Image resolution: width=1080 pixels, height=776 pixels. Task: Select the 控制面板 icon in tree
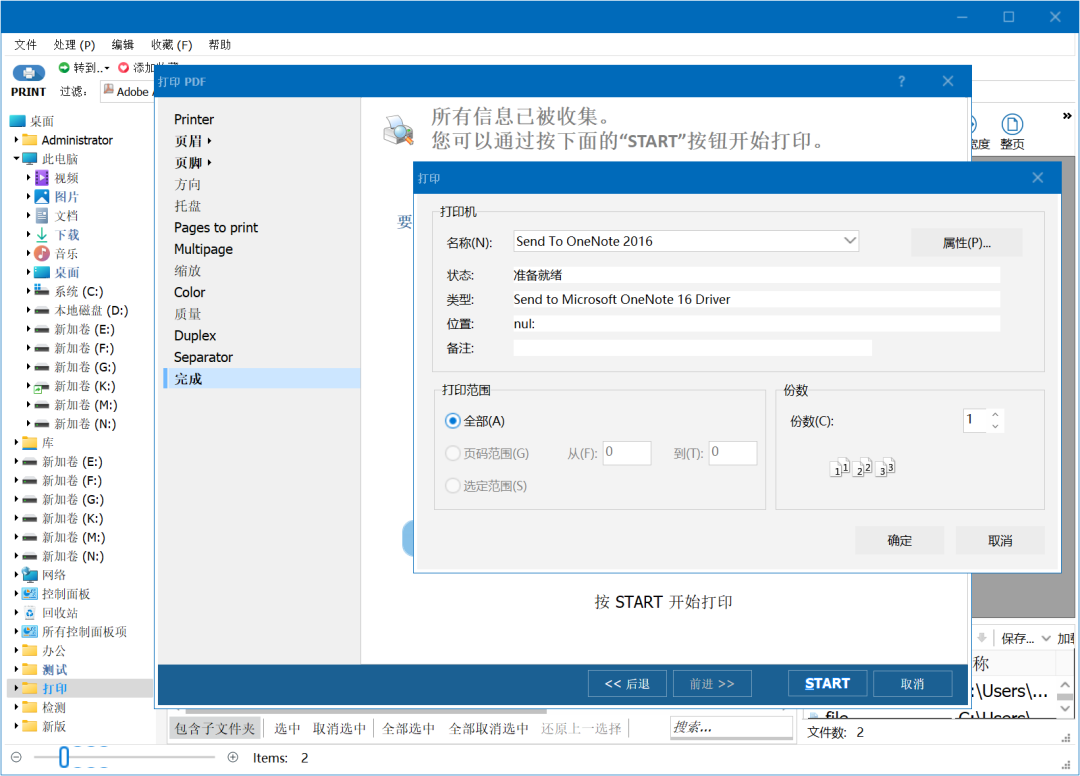(x=30, y=594)
